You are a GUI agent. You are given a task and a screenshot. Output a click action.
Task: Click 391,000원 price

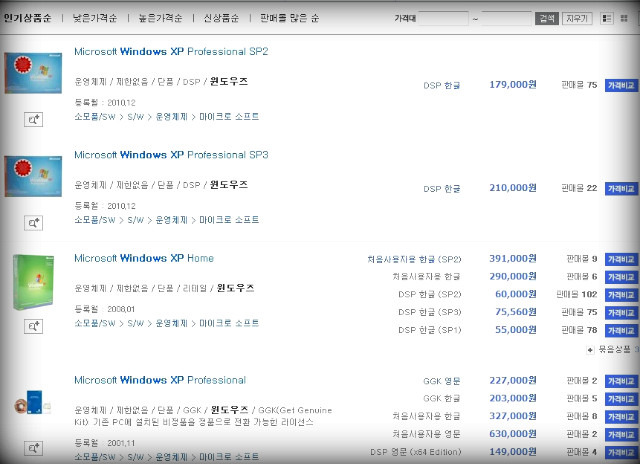513,258
